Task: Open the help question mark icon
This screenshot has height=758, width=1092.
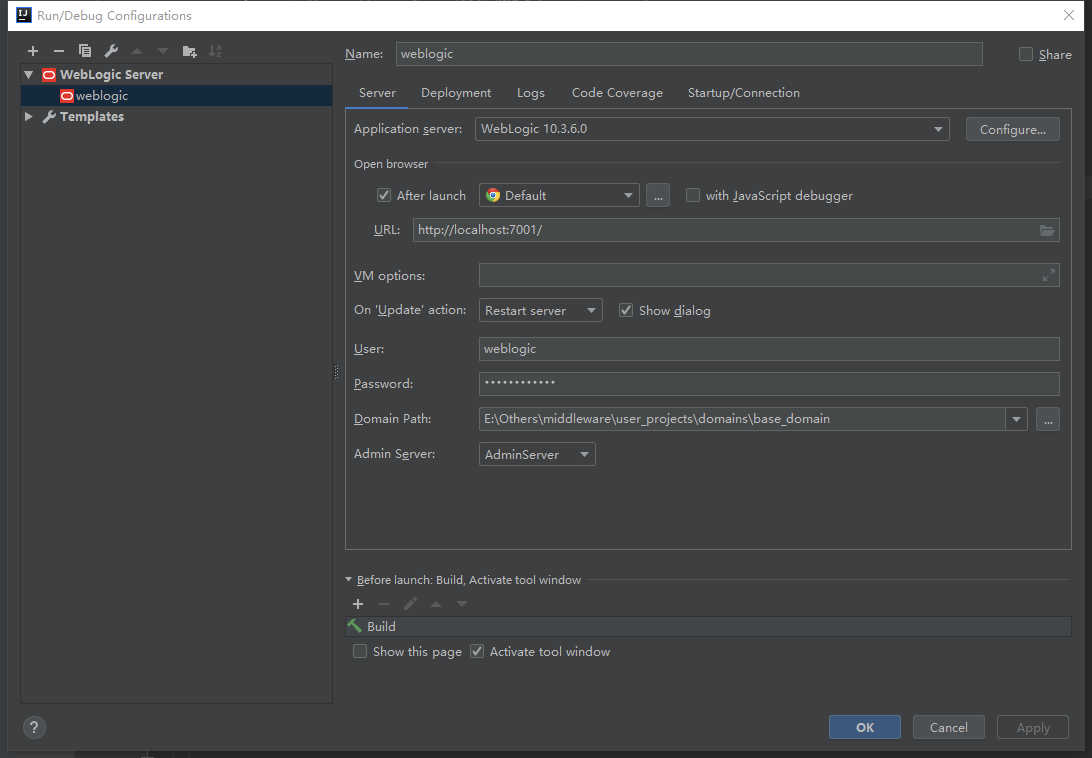Action: (34, 727)
